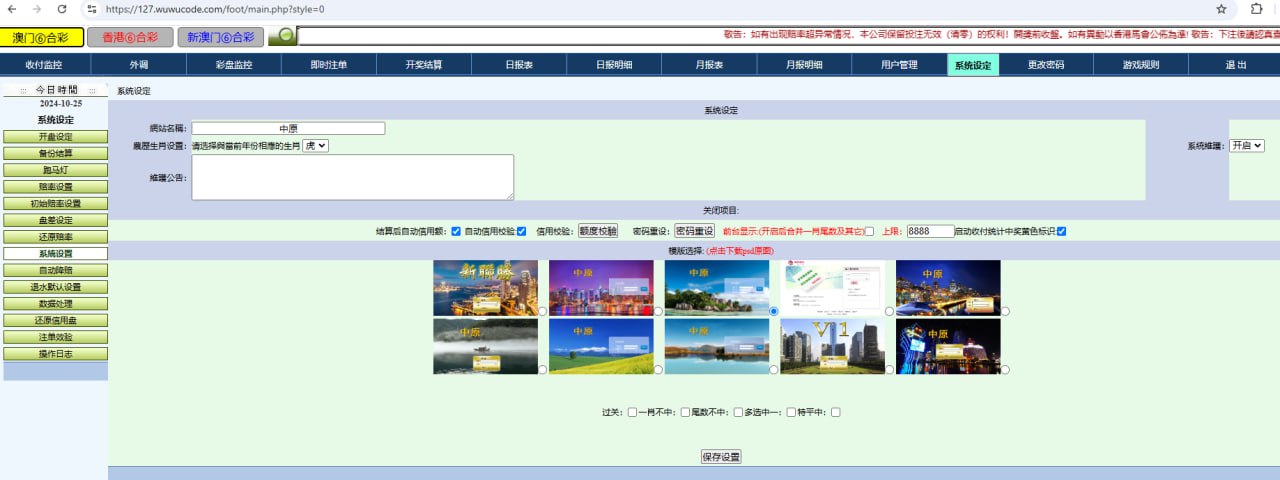Reload the page with browser refresh icon
The image size is (1280, 480).
pos(62,9)
